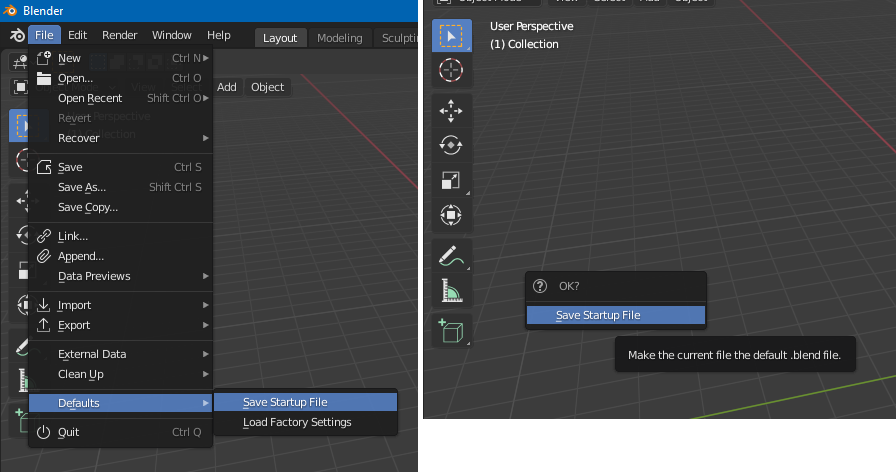Viewport: 896px width, 472px height.
Task: Expand the Import submenu
Action: (x=121, y=305)
